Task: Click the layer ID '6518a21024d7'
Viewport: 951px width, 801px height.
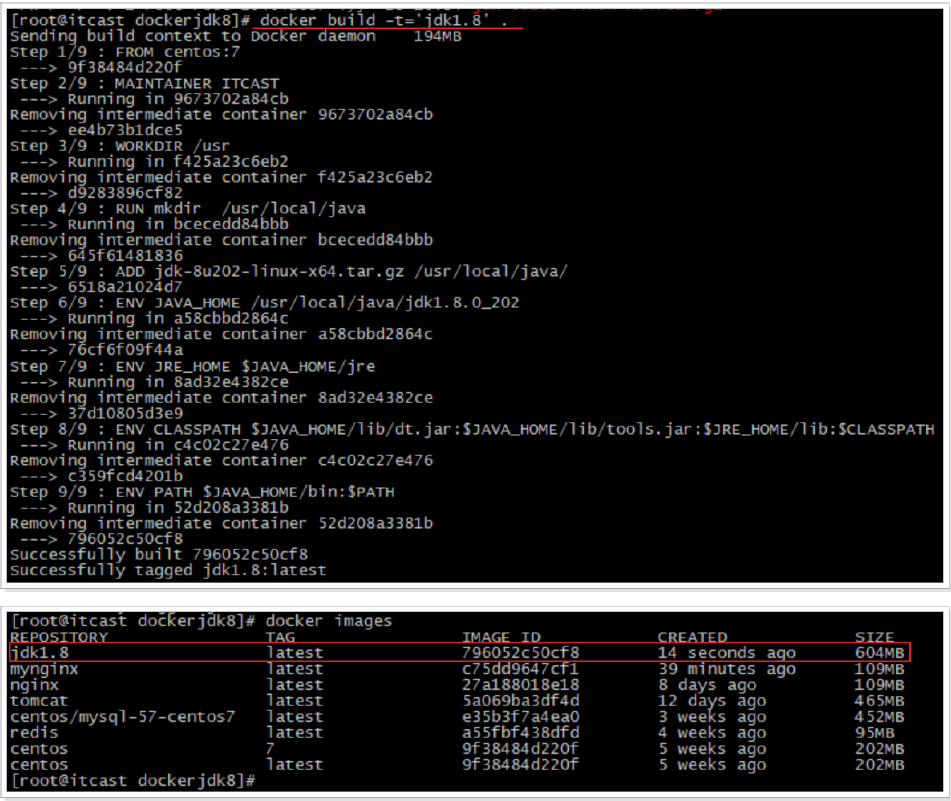Action: [x=125, y=287]
